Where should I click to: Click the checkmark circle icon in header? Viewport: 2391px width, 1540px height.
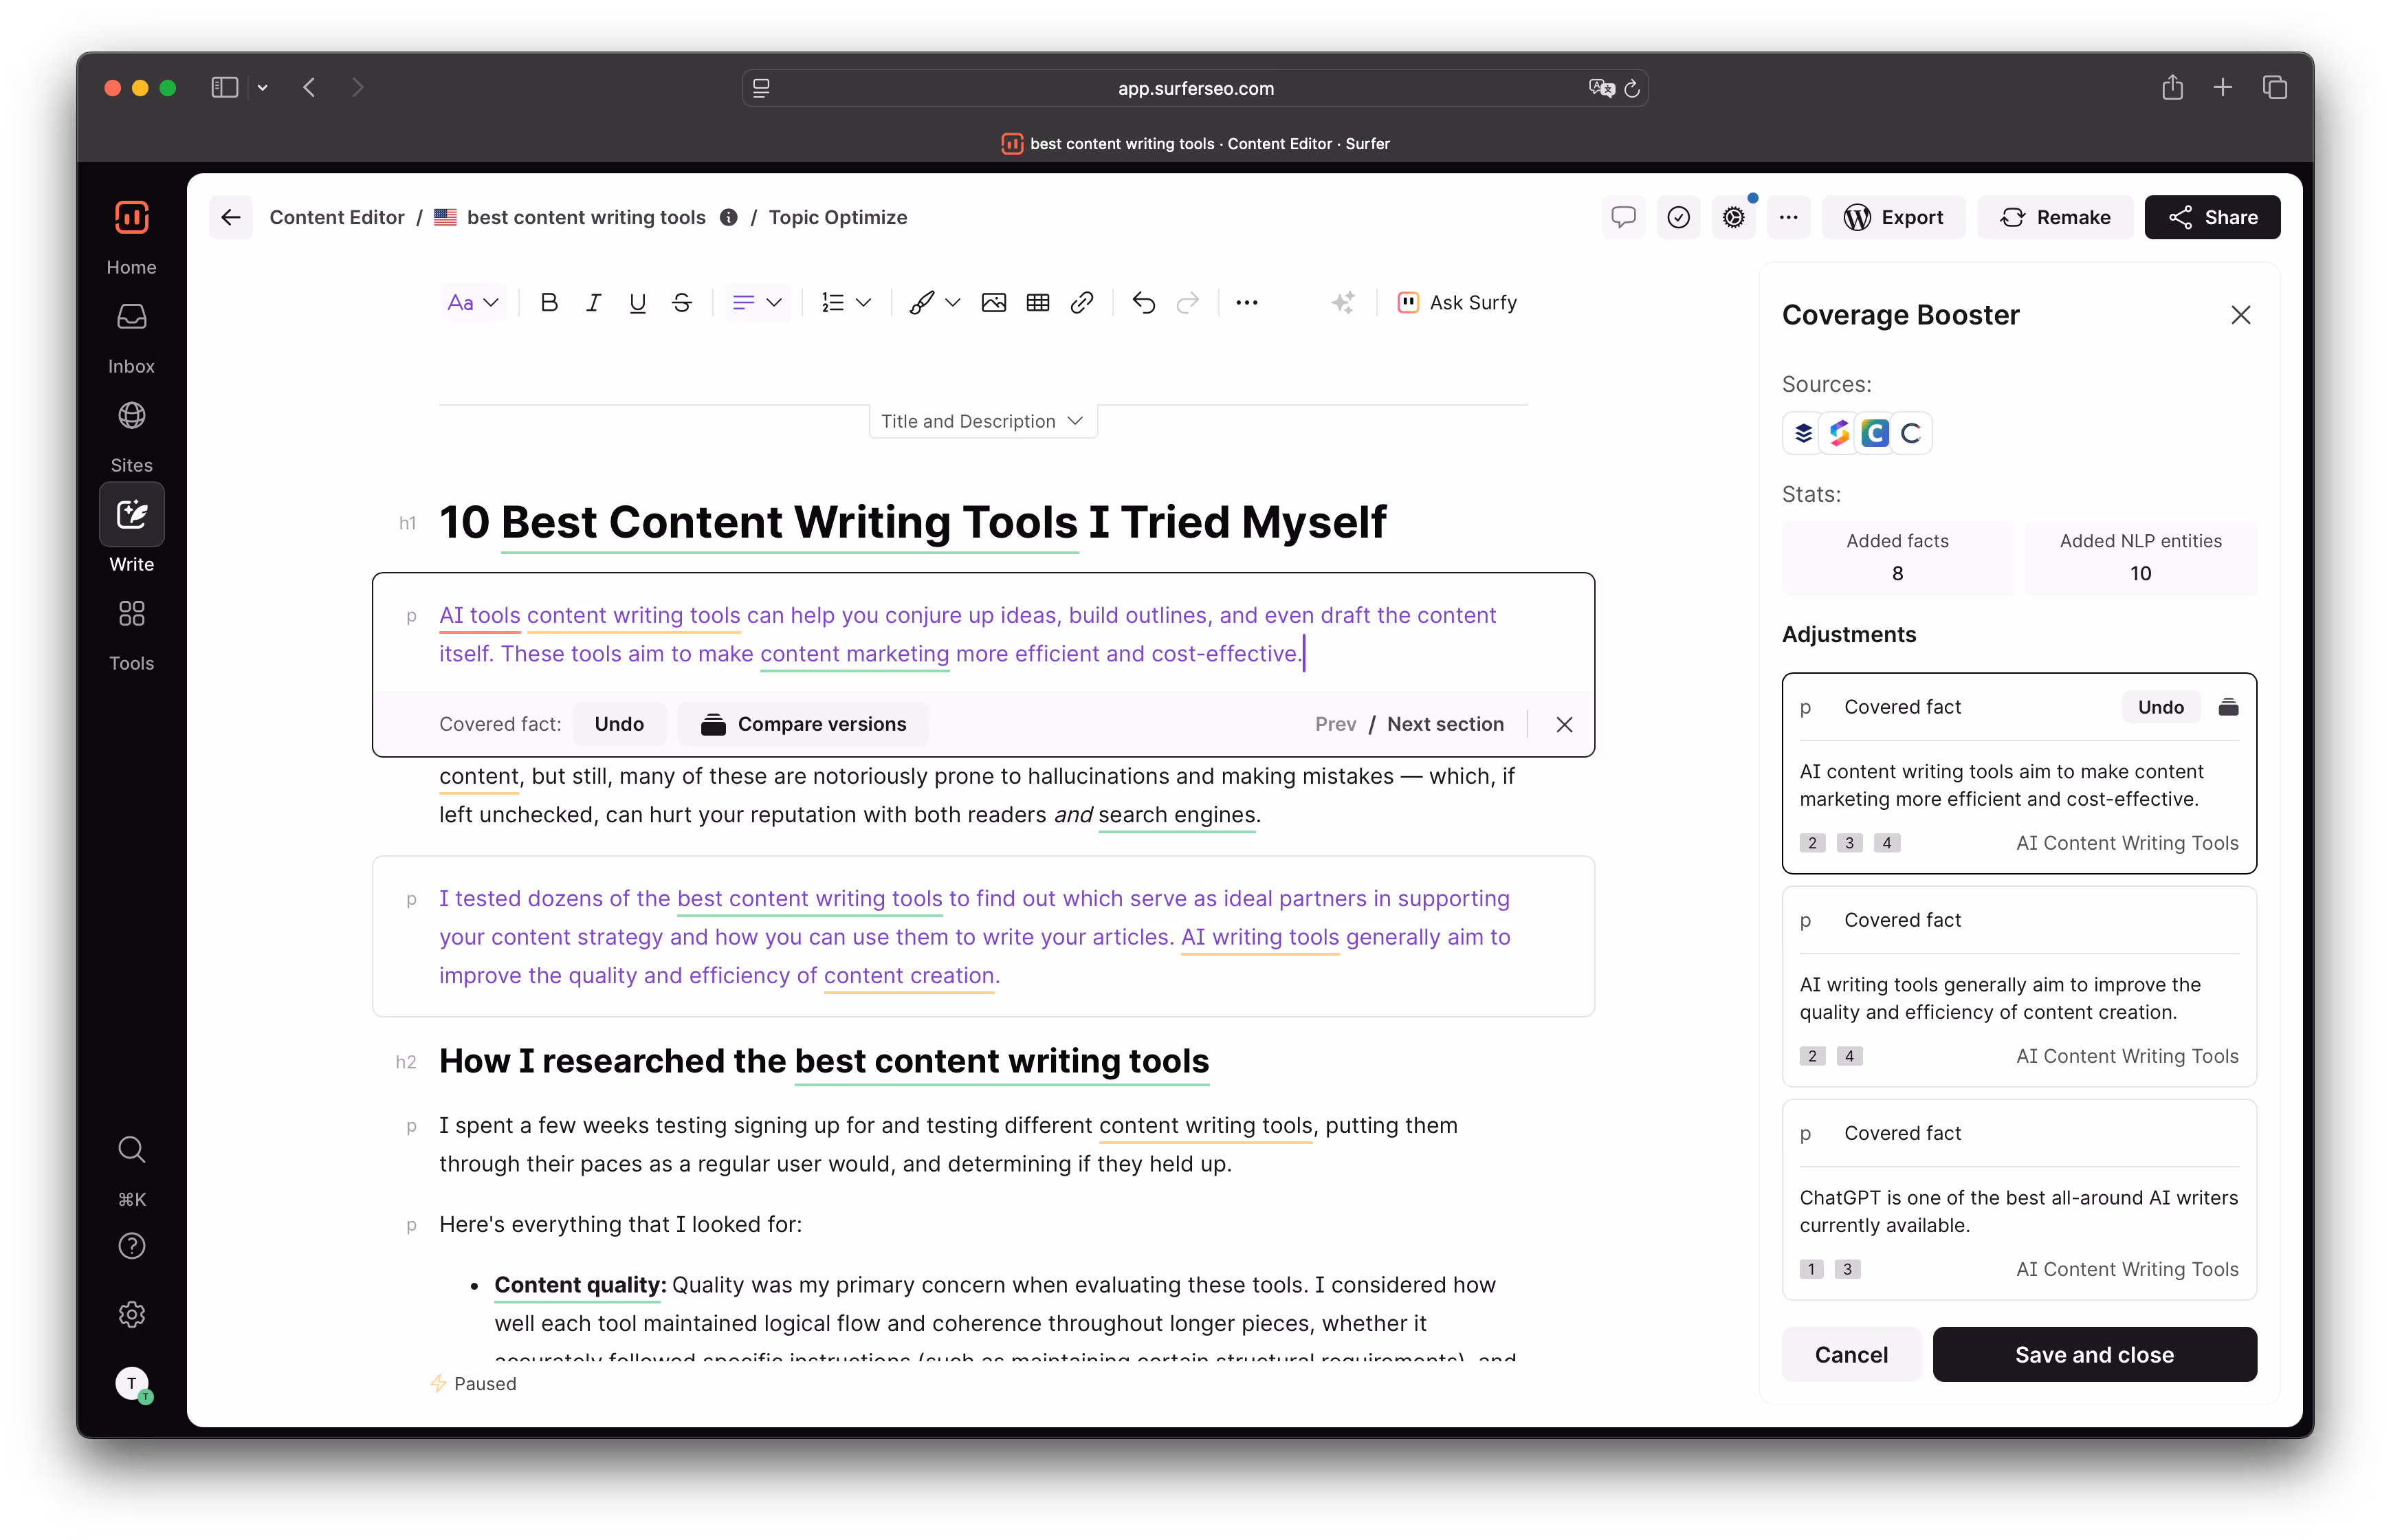click(x=1678, y=217)
